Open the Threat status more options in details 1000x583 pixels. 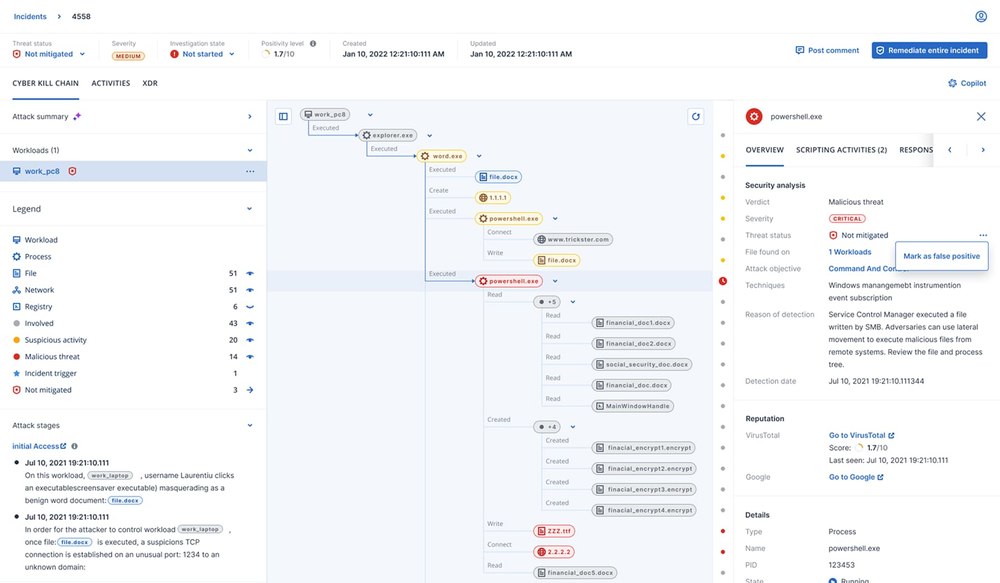point(983,235)
